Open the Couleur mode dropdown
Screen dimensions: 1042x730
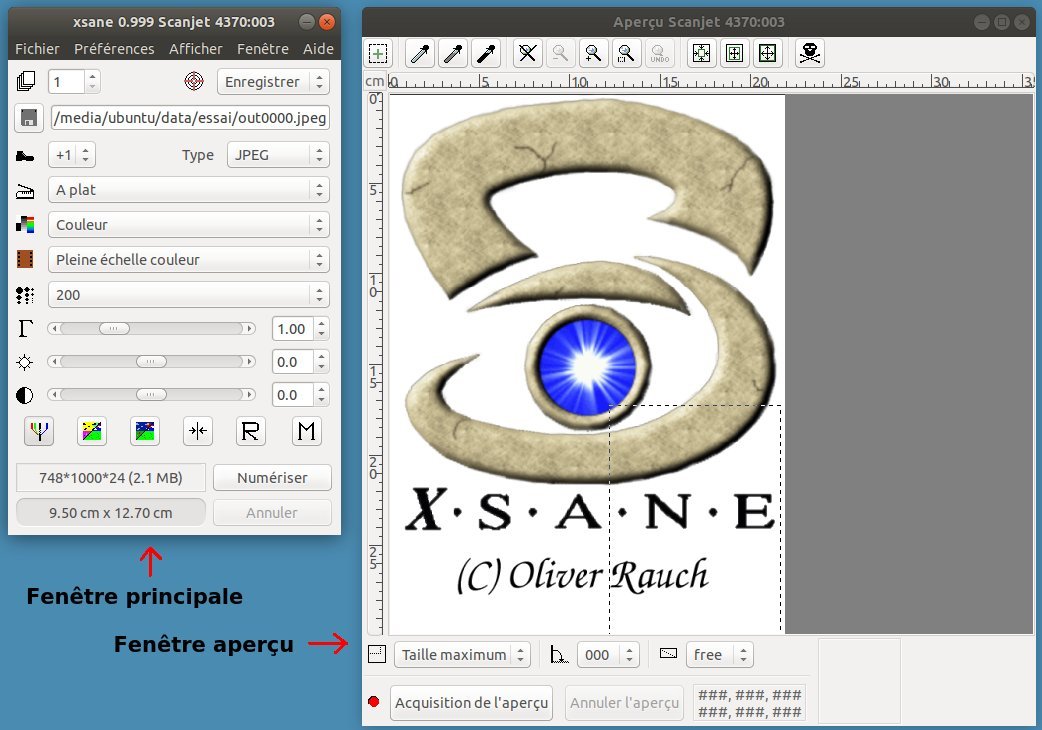click(189, 225)
